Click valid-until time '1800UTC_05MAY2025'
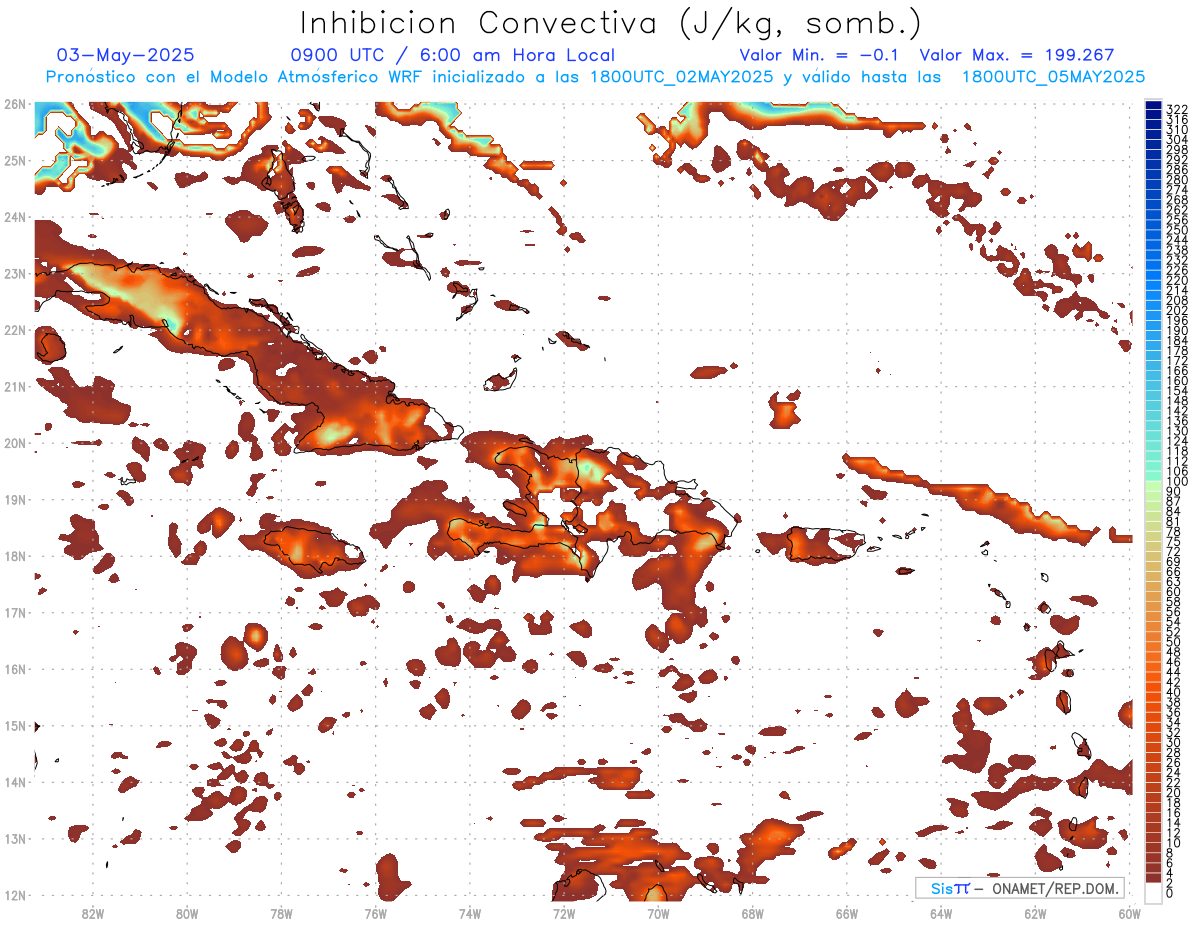This screenshot has height=927, width=1200. point(1053,77)
